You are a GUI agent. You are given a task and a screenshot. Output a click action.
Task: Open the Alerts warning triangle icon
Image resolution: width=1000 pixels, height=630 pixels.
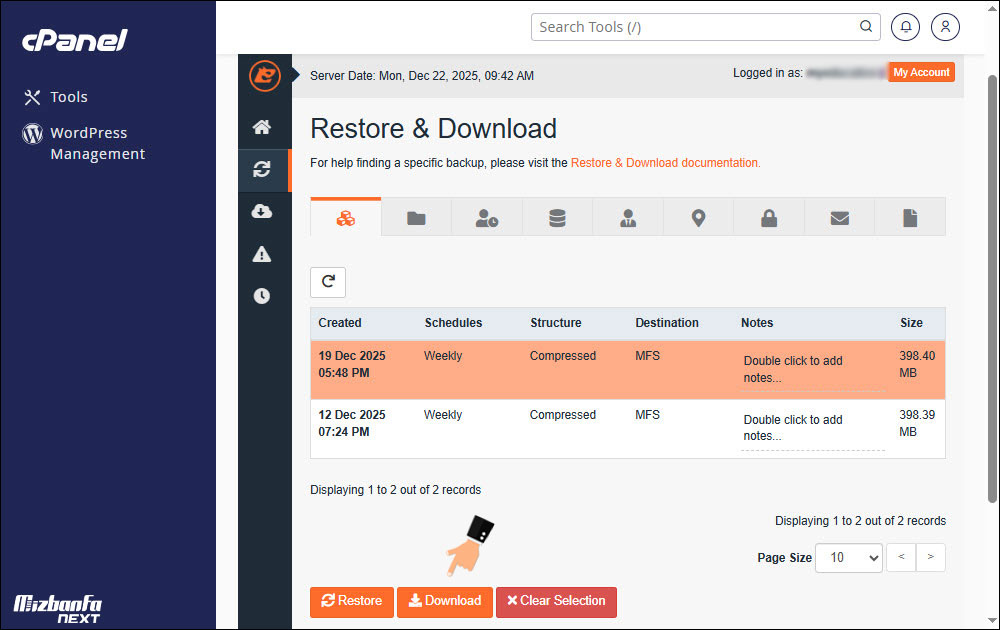click(x=263, y=253)
